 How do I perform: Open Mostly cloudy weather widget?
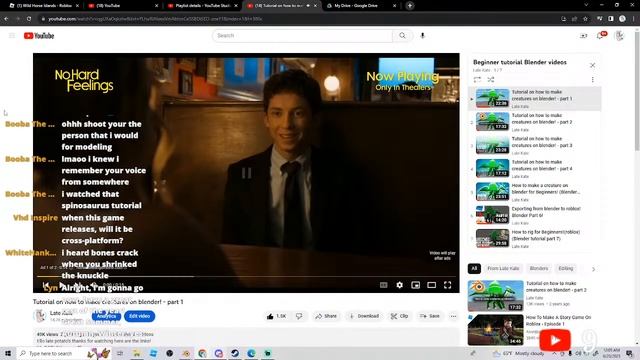point(518,353)
